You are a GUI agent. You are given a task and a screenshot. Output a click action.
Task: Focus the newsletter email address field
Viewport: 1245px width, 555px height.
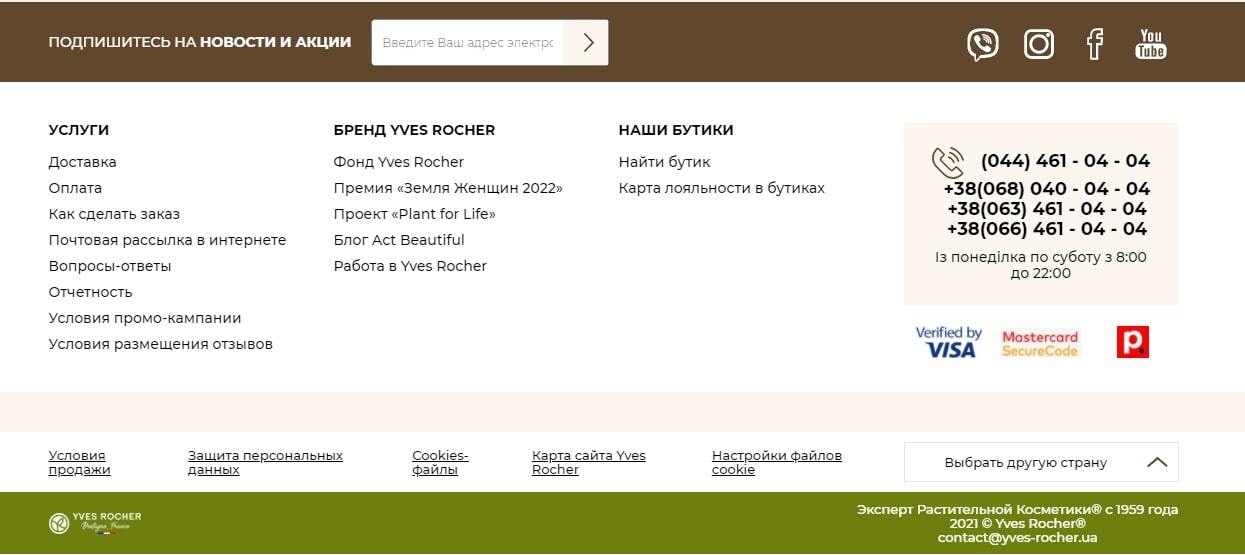click(x=467, y=42)
